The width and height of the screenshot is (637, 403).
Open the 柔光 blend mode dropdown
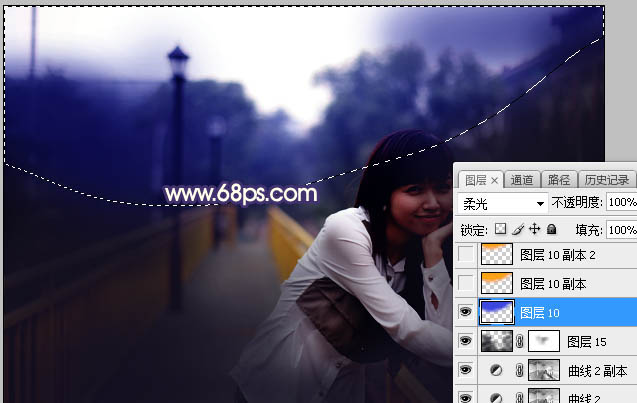pos(503,204)
